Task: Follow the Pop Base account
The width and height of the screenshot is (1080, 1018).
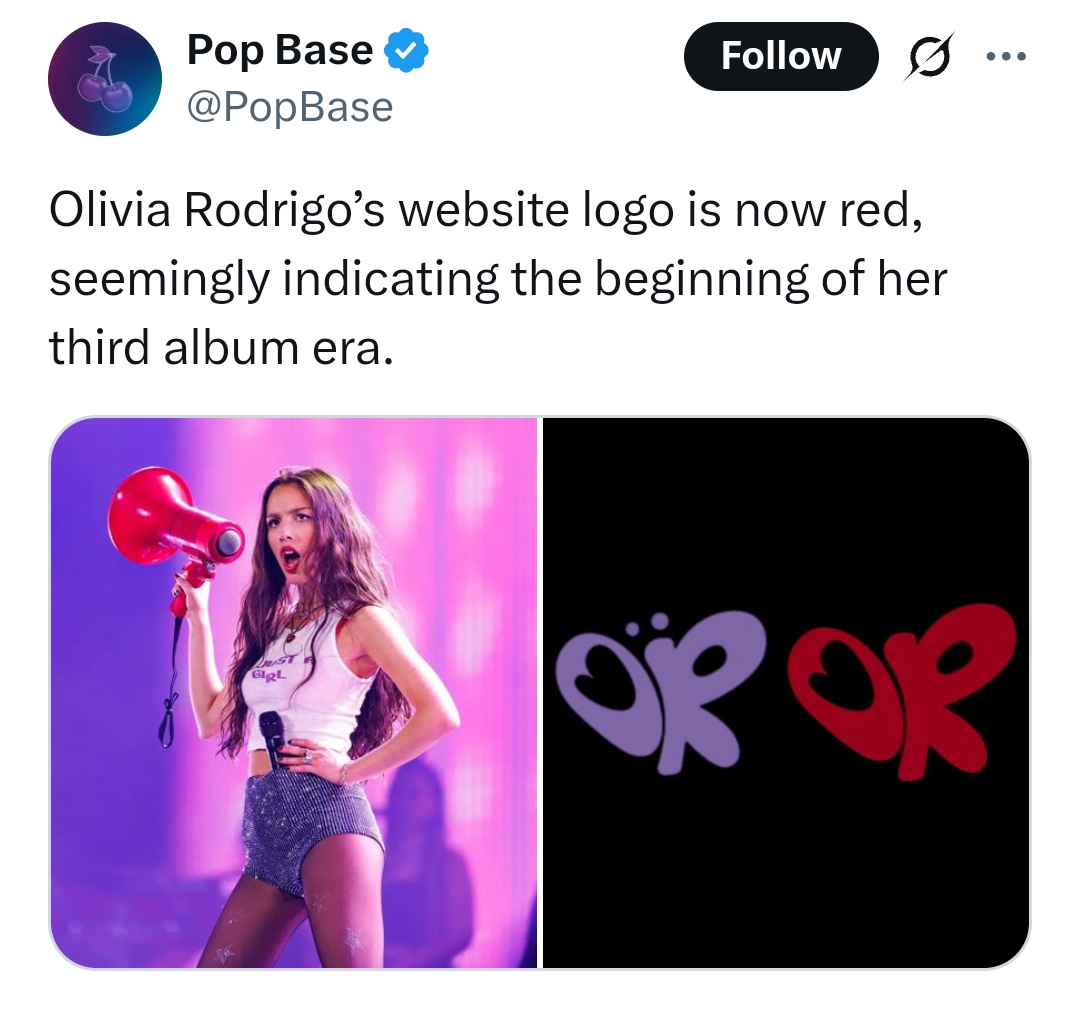Action: [781, 56]
